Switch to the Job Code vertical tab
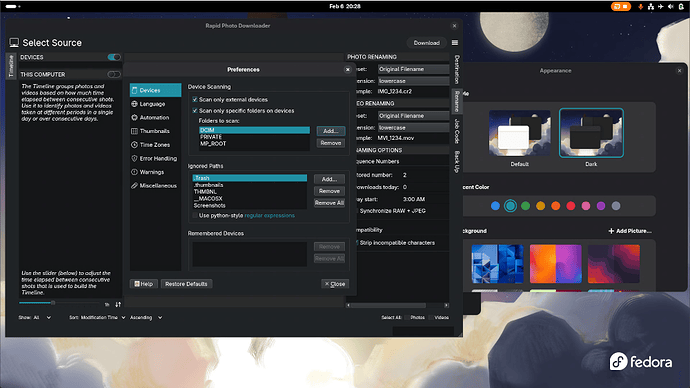 coord(457,131)
